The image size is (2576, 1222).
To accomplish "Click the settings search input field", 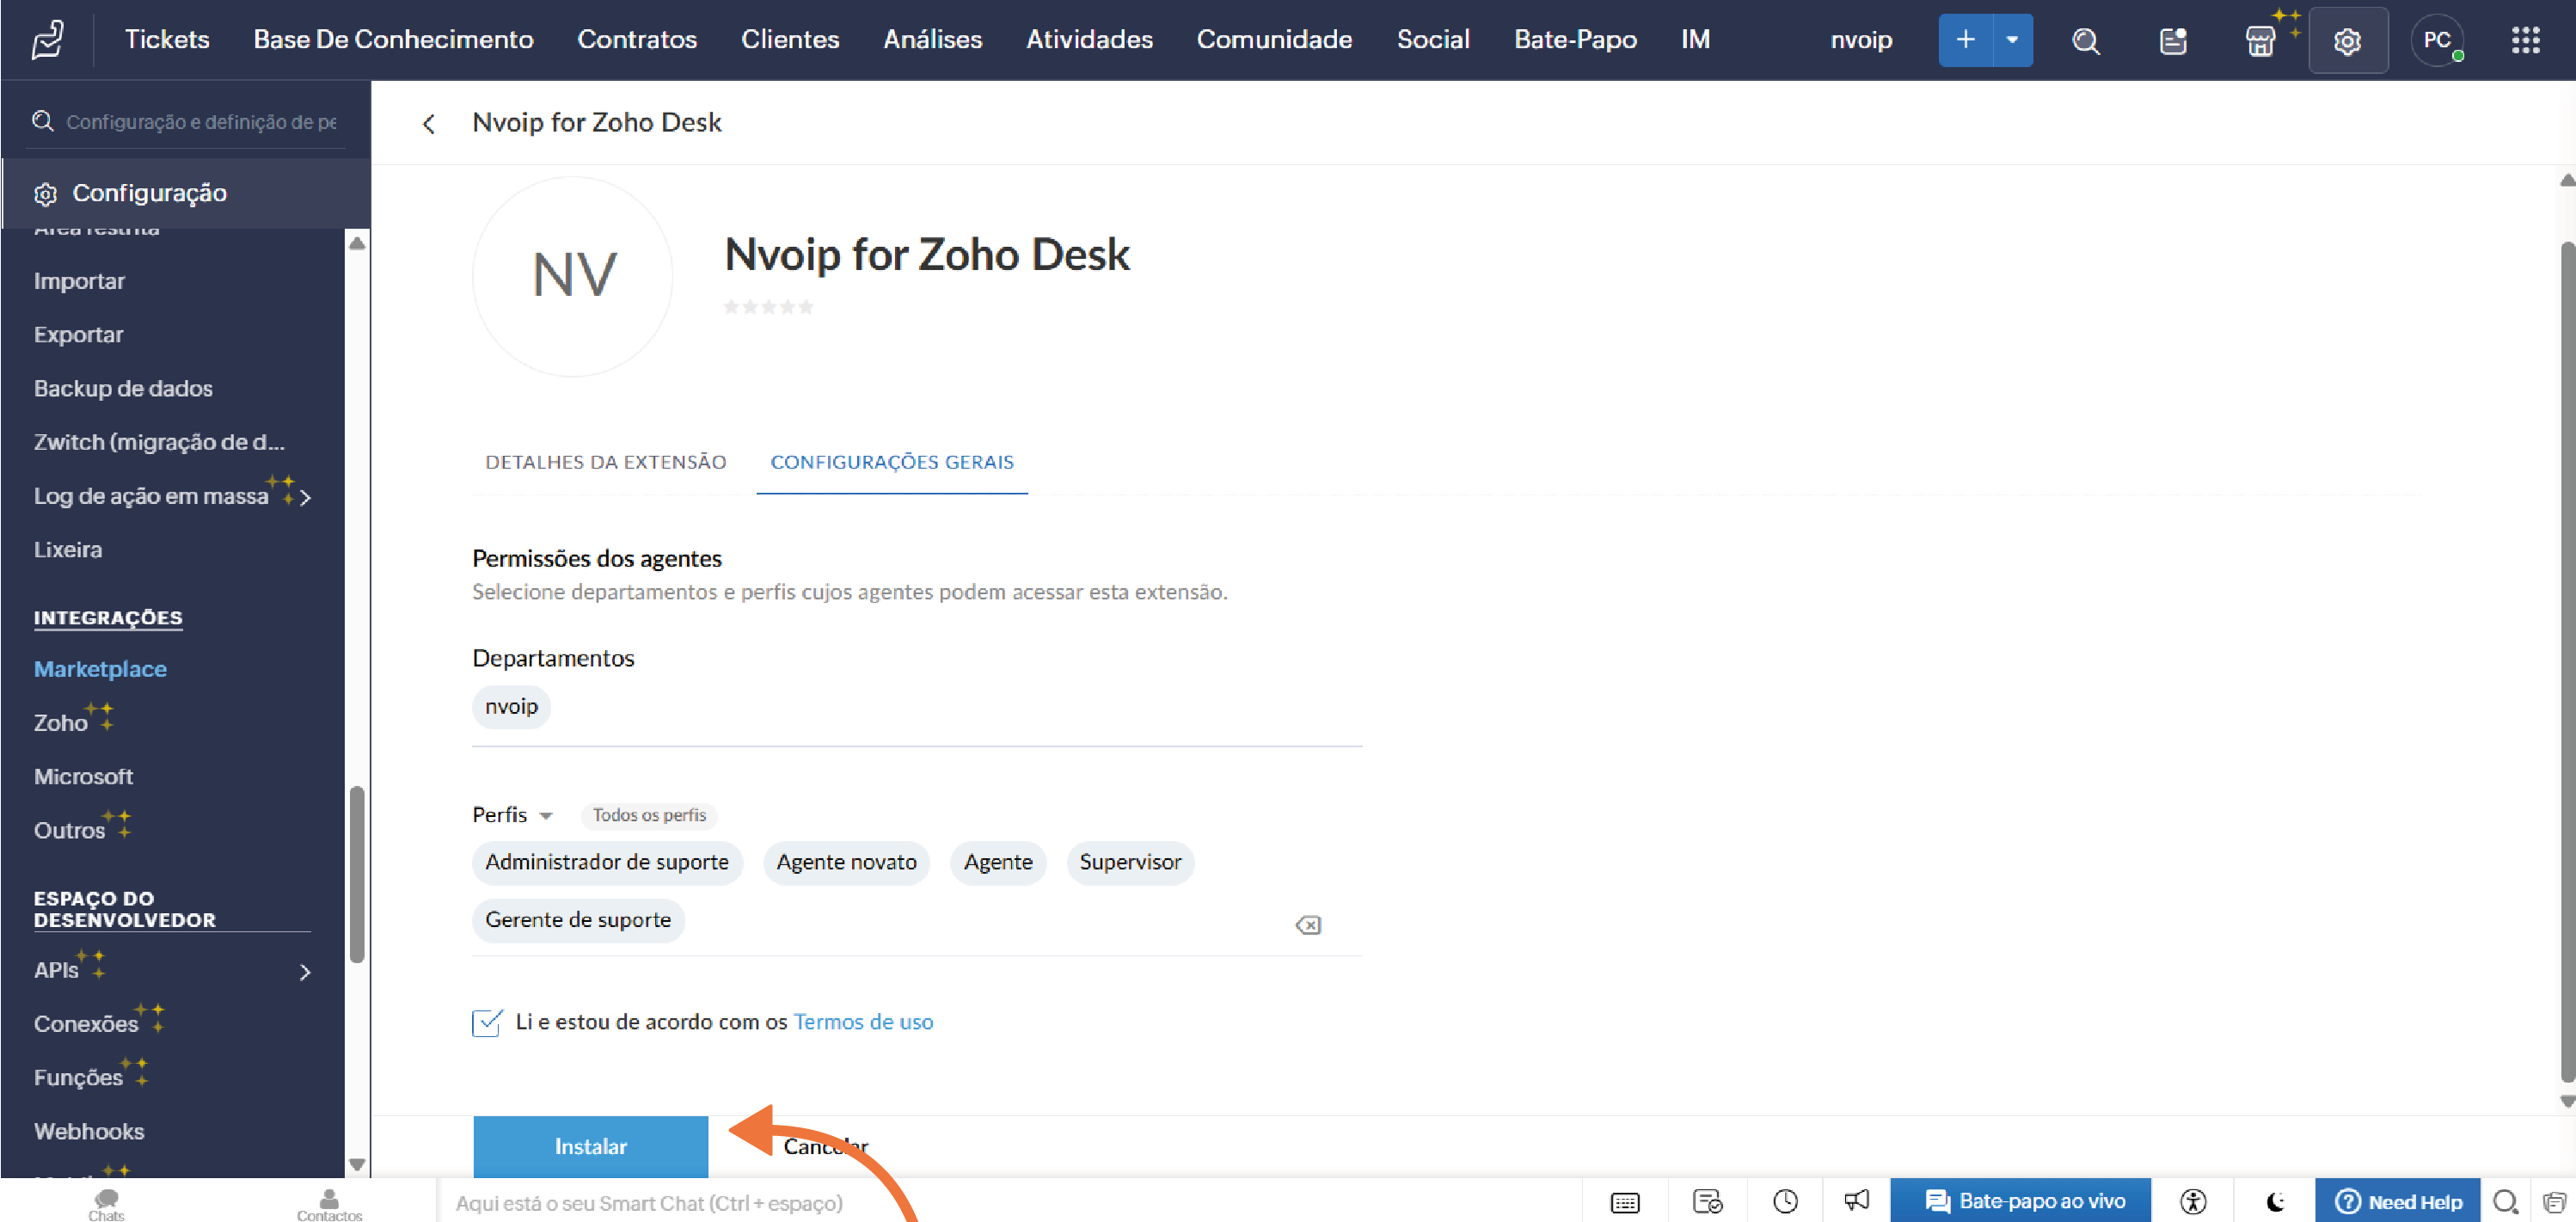I will point(200,122).
